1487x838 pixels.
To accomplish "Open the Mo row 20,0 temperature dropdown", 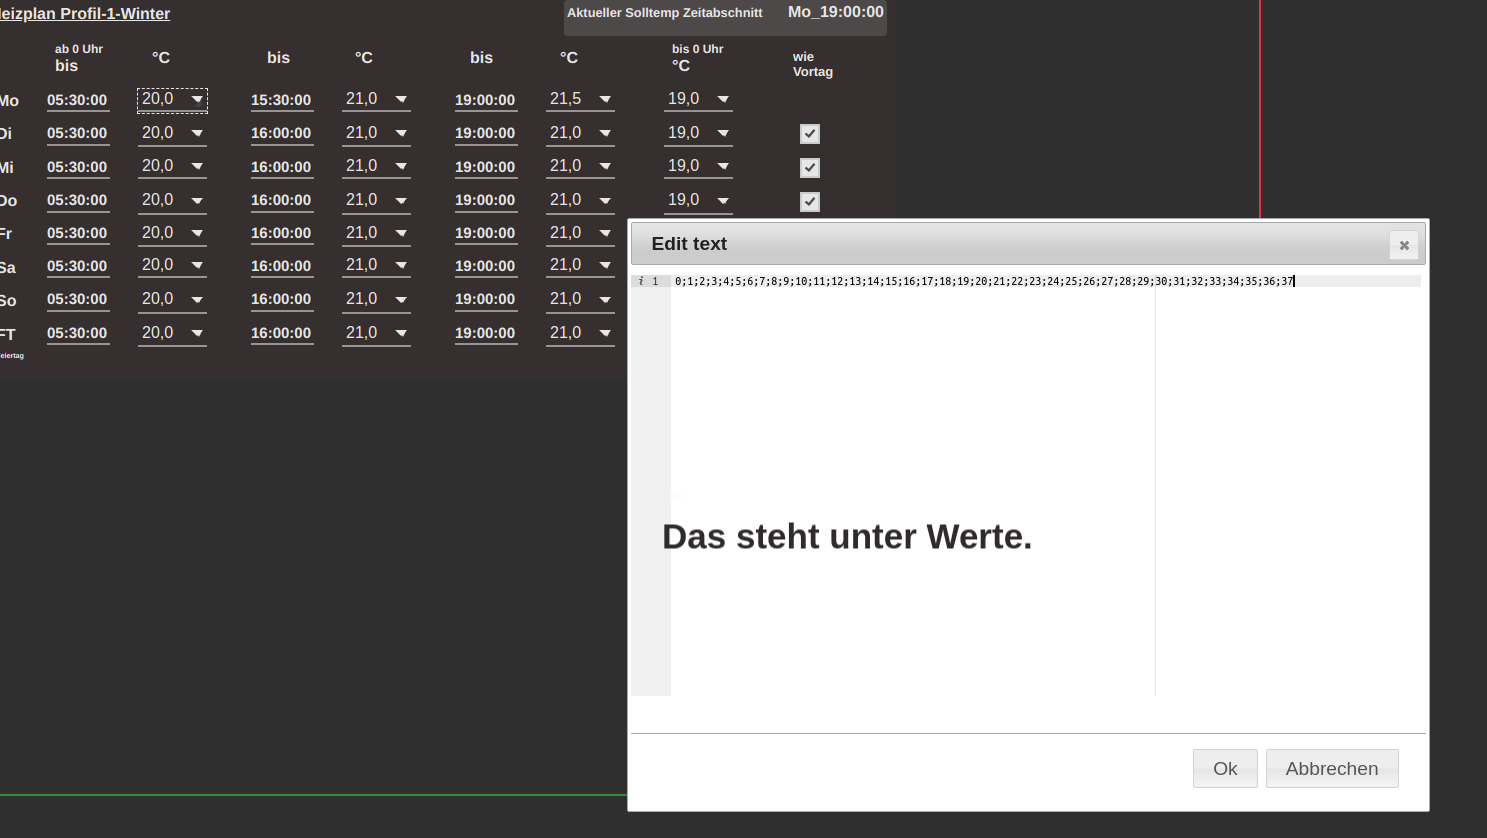I will 172,100.
